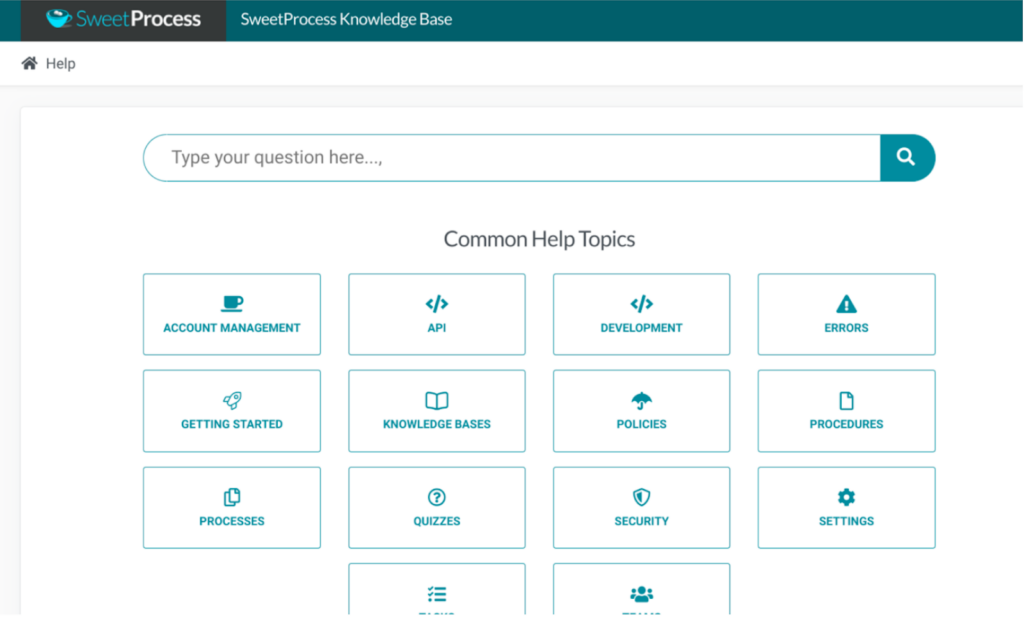Open the Settings help topic
The height and width of the screenshot is (627, 1024).
click(x=846, y=507)
